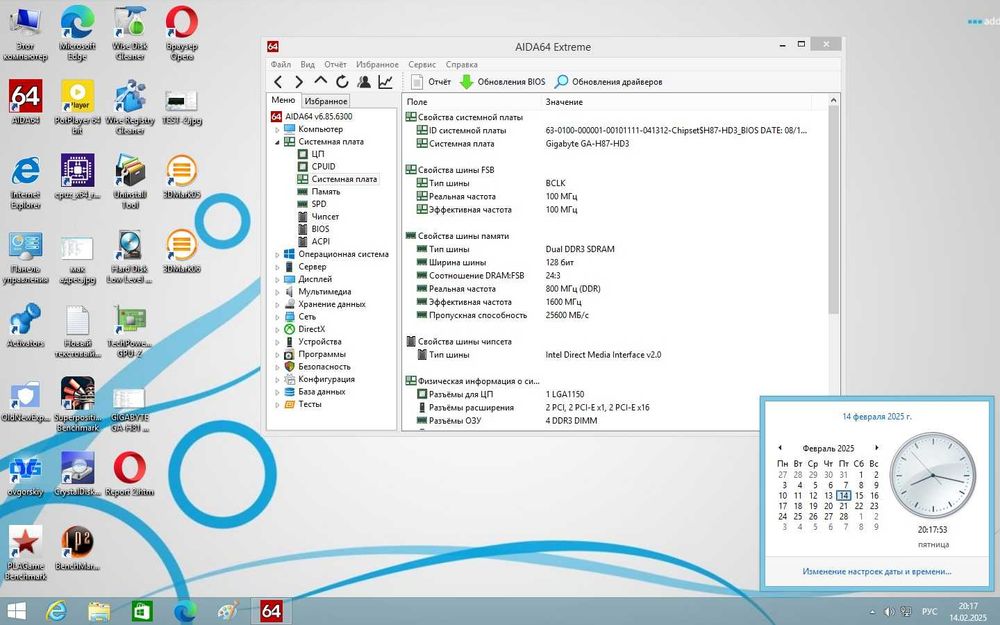Select Конфигурация in the tree
1000x625 pixels.
point(326,379)
